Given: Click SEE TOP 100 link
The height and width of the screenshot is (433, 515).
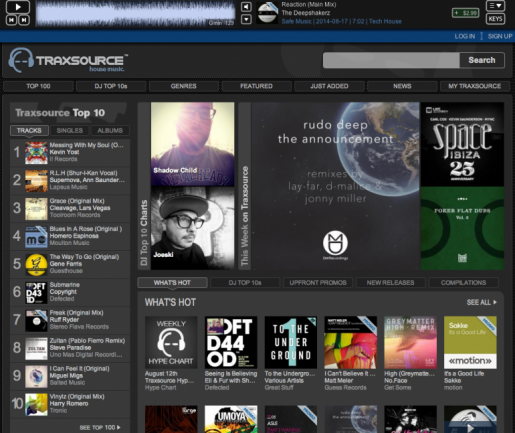Looking at the screenshot, I should pos(100,427).
